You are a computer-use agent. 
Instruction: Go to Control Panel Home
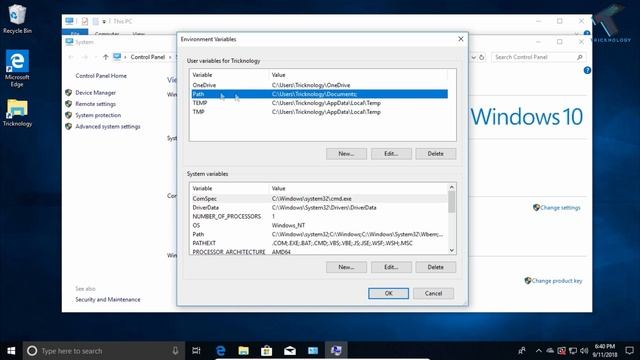pos(101,76)
